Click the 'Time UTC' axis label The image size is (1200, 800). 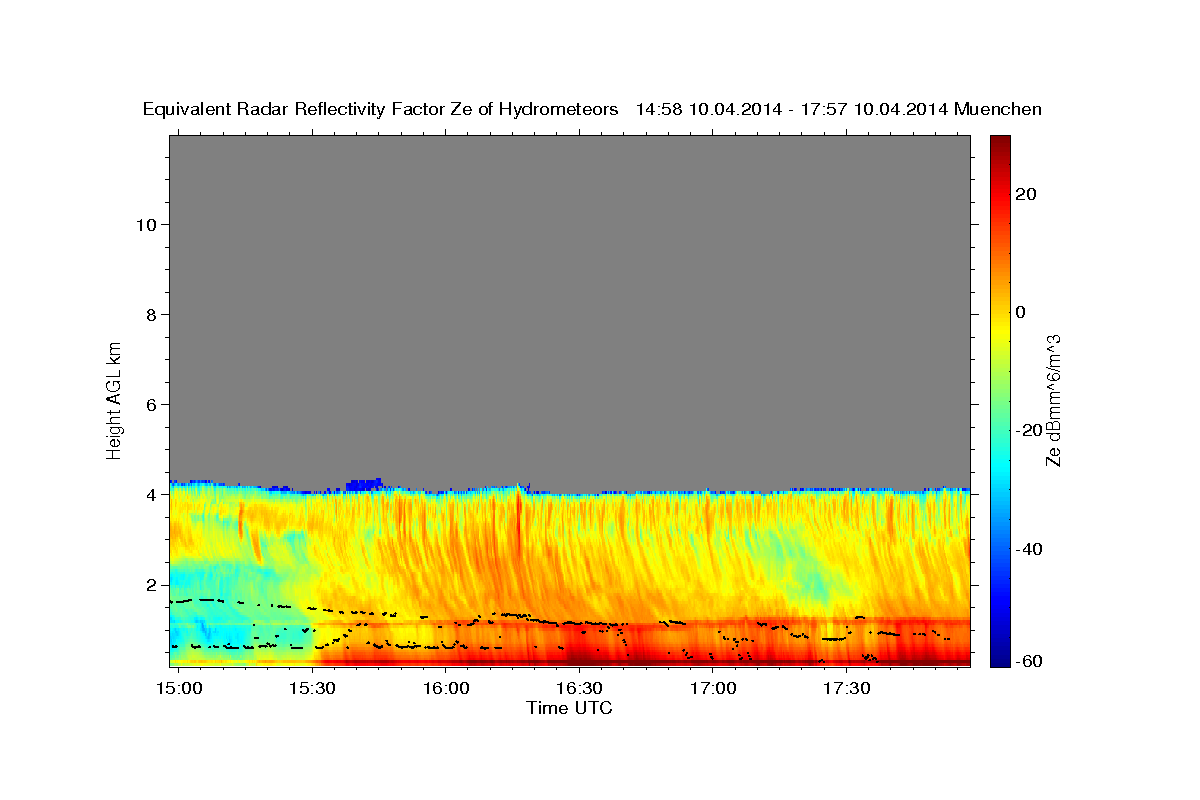569,709
